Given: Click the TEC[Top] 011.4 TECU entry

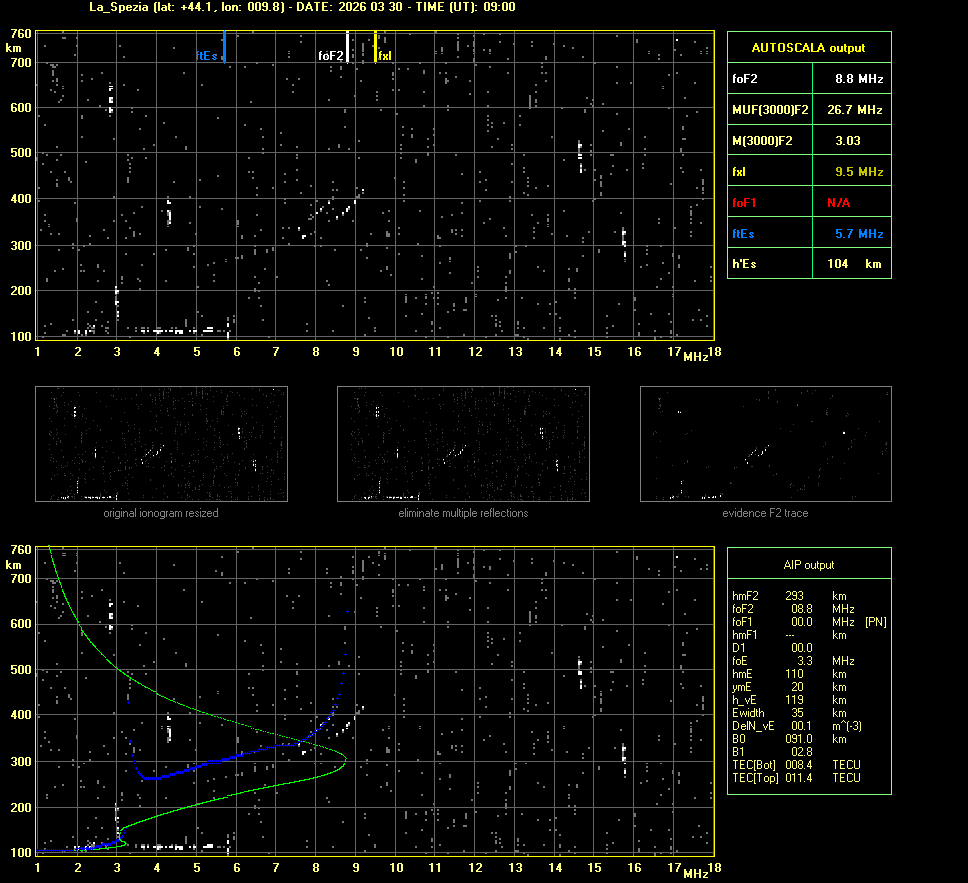Looking at the screenshot, I should pos(796,777).
